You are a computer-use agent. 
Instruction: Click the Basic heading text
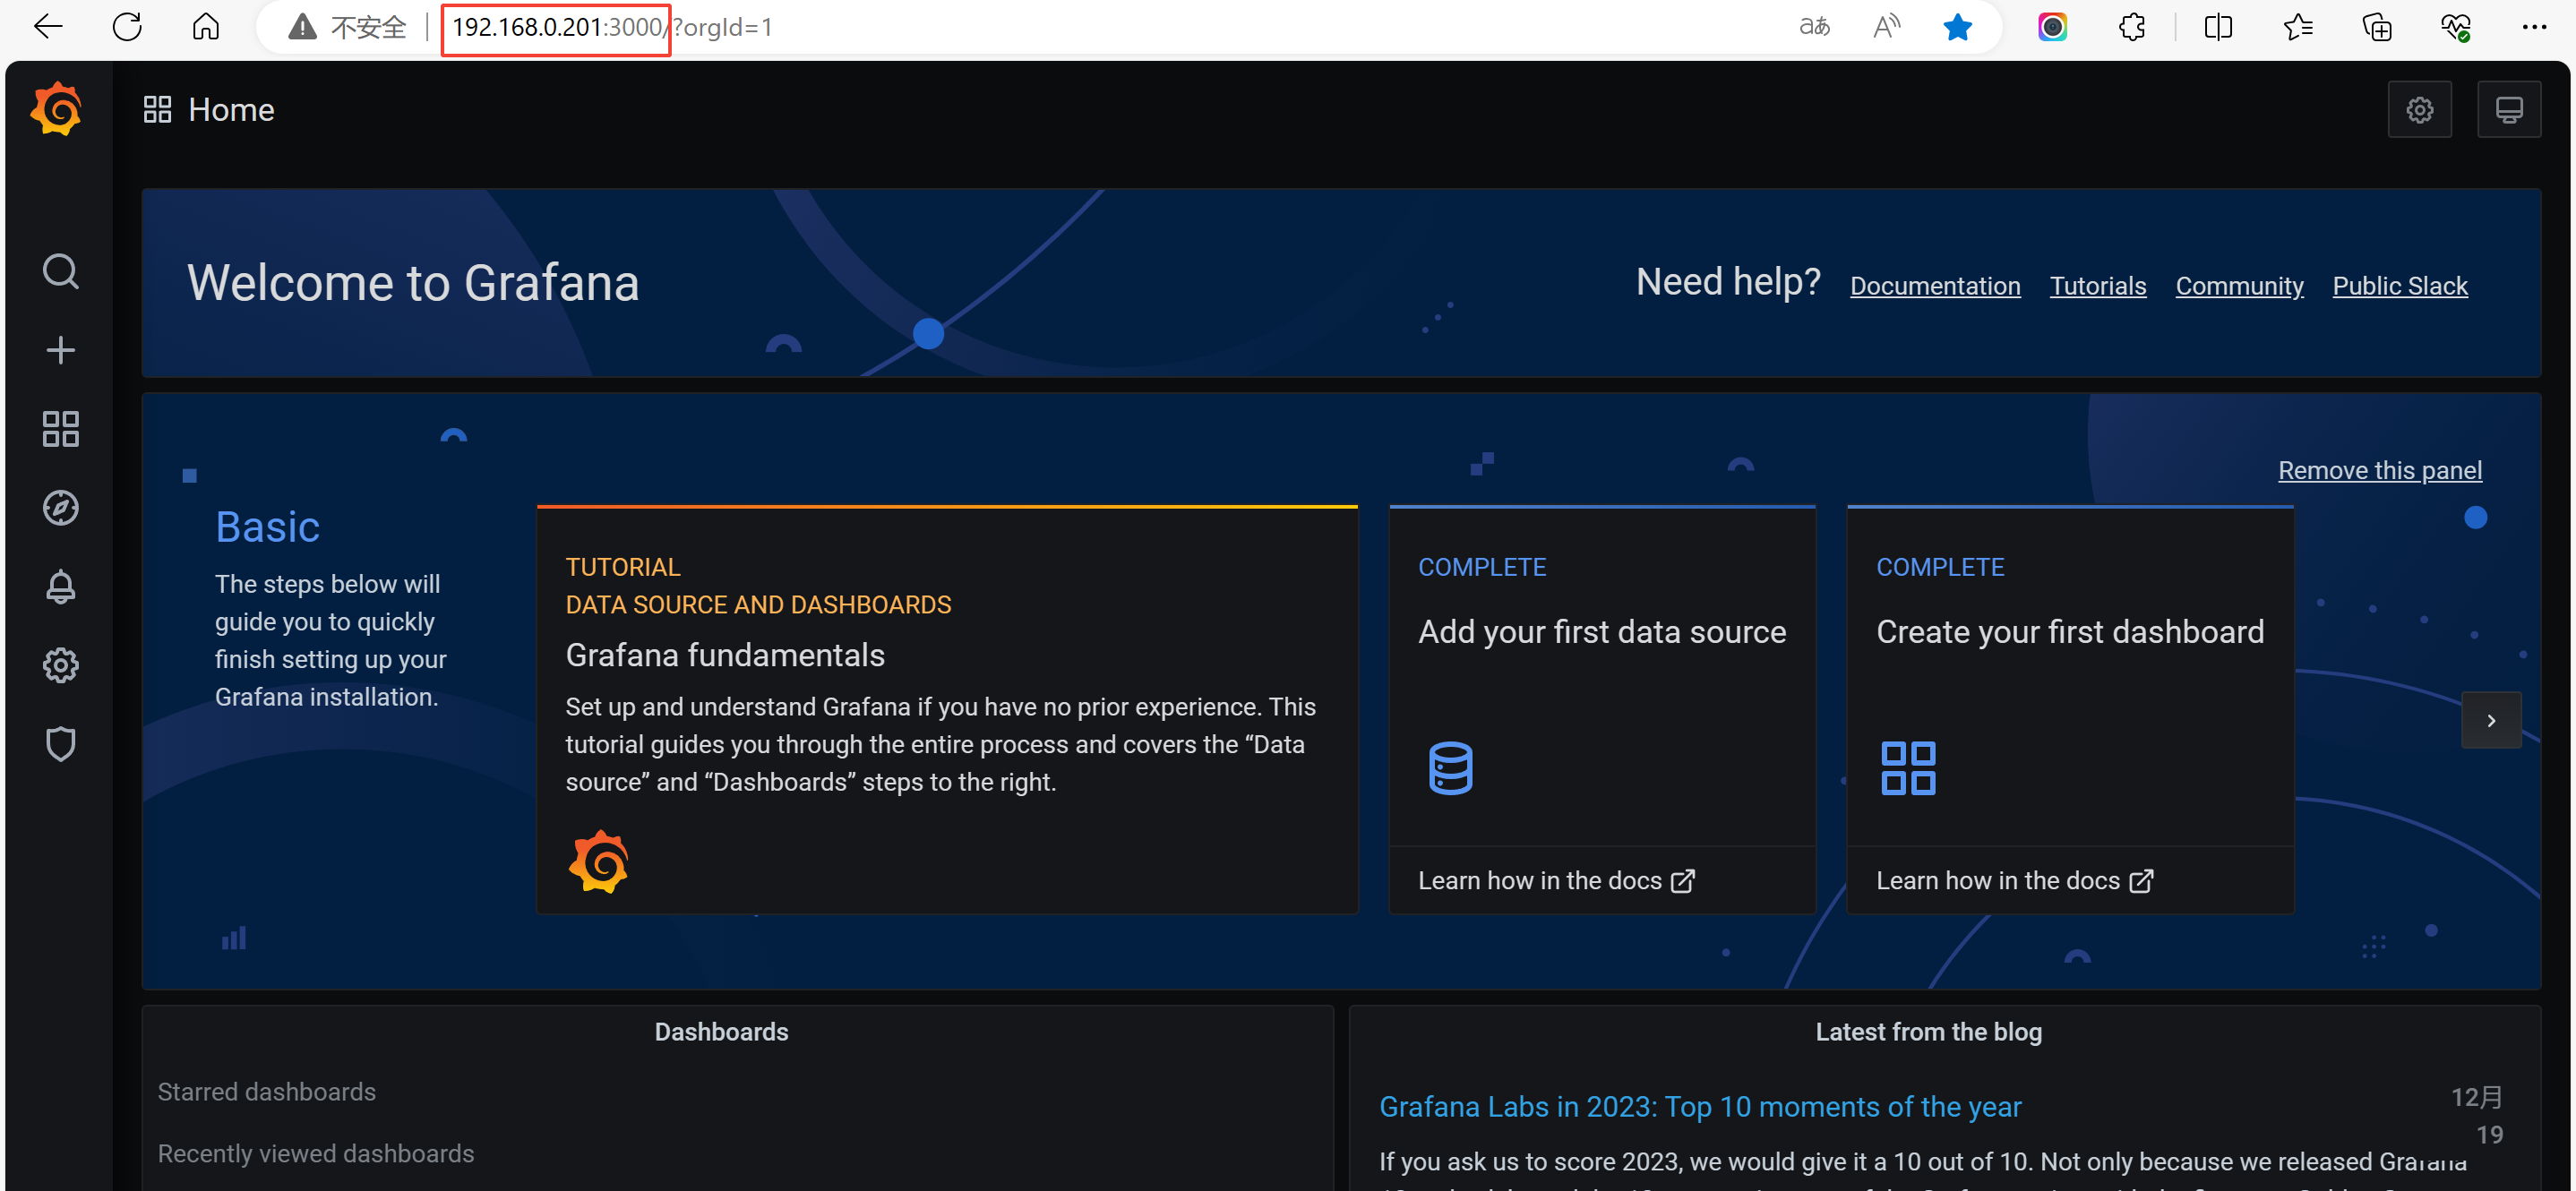tap(267, 527)
